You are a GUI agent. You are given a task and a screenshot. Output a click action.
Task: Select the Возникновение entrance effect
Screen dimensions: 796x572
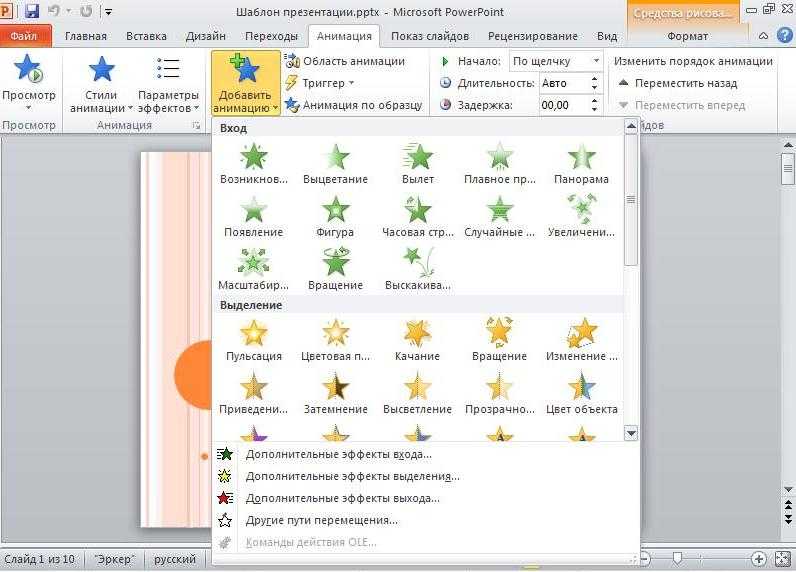(253, 163)
